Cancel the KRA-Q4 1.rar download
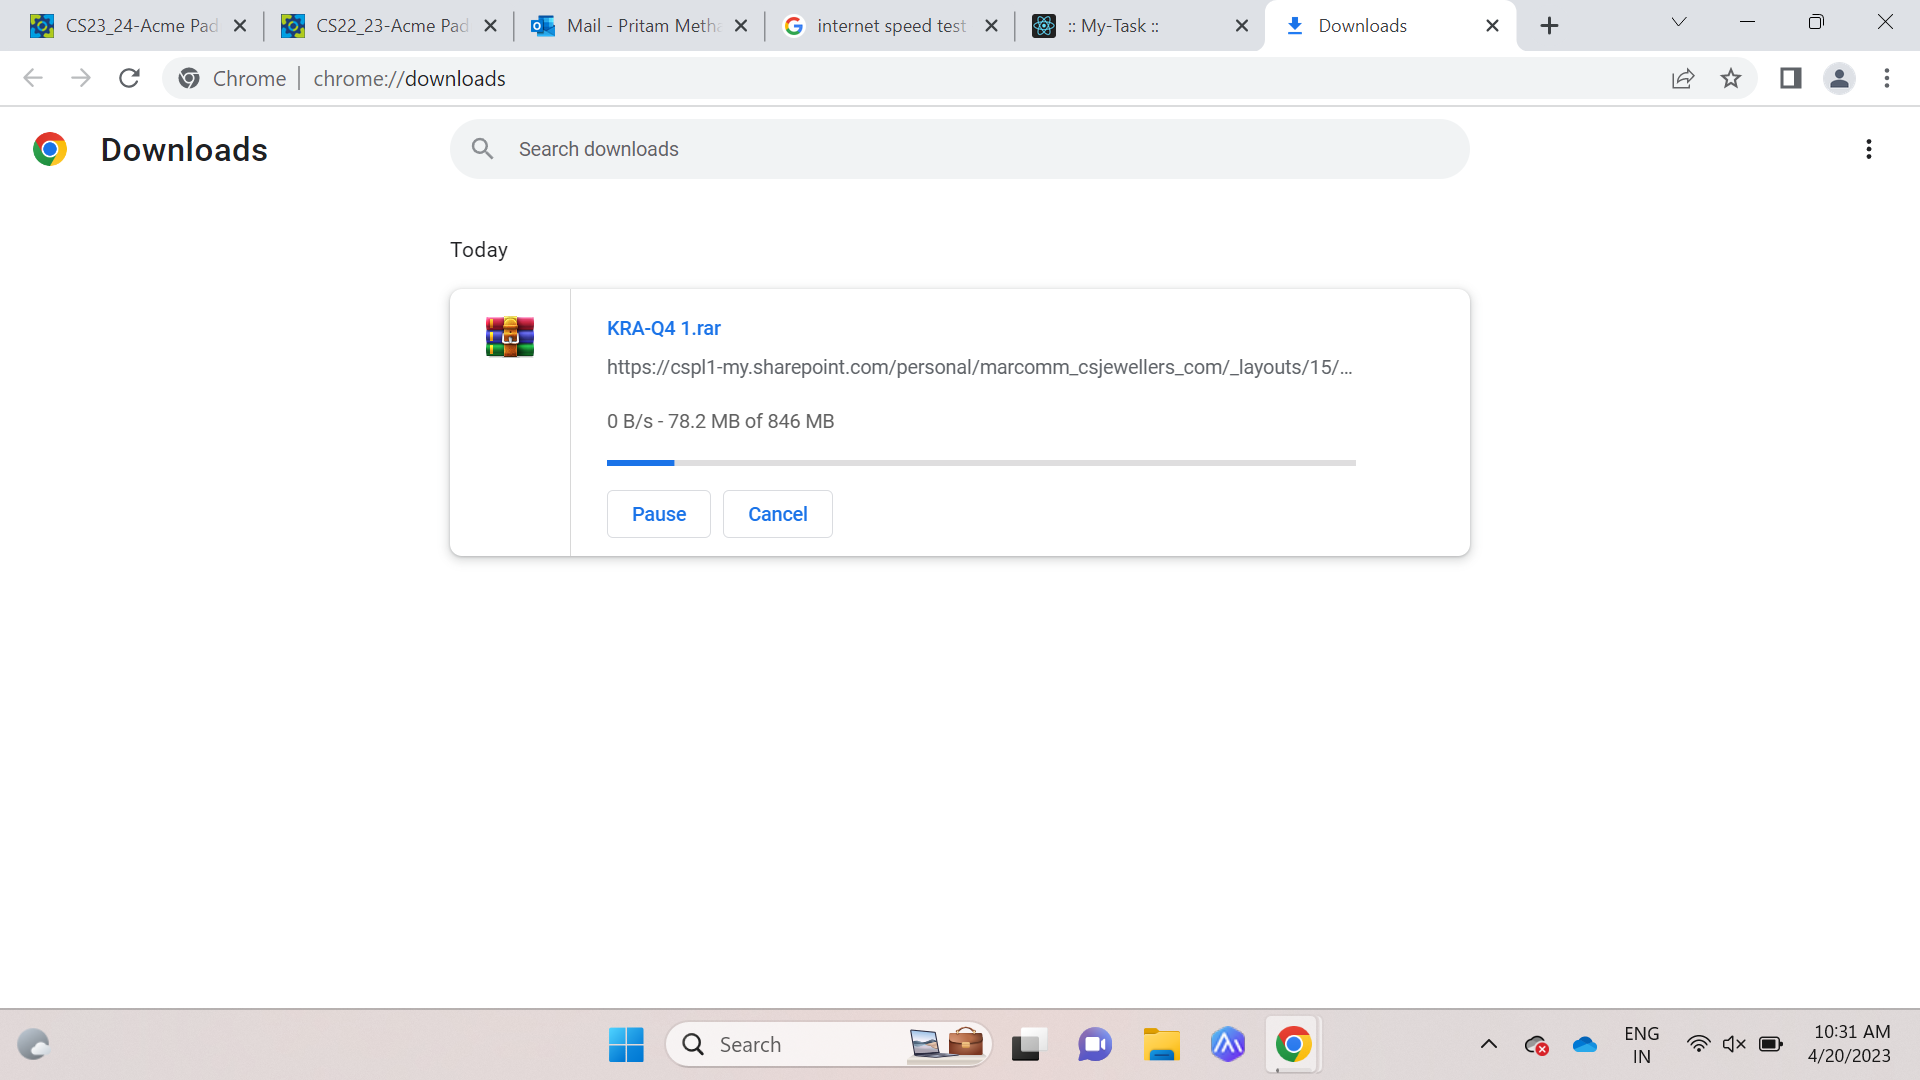This screenshot has width=1920, height=1080. click(777, 514)
